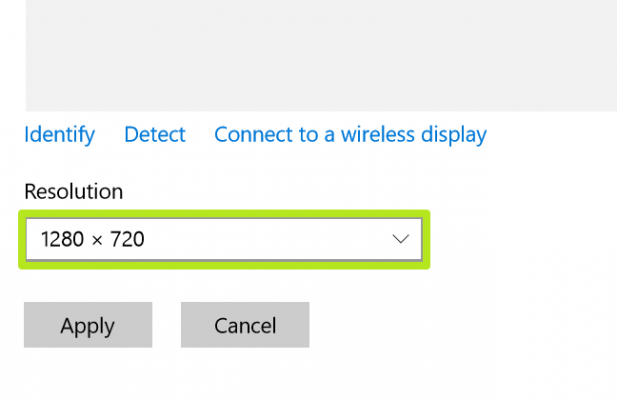The width and height of the screenshot is (617, 400).
Task: Identify connected displays
Action: coord(59,134)
